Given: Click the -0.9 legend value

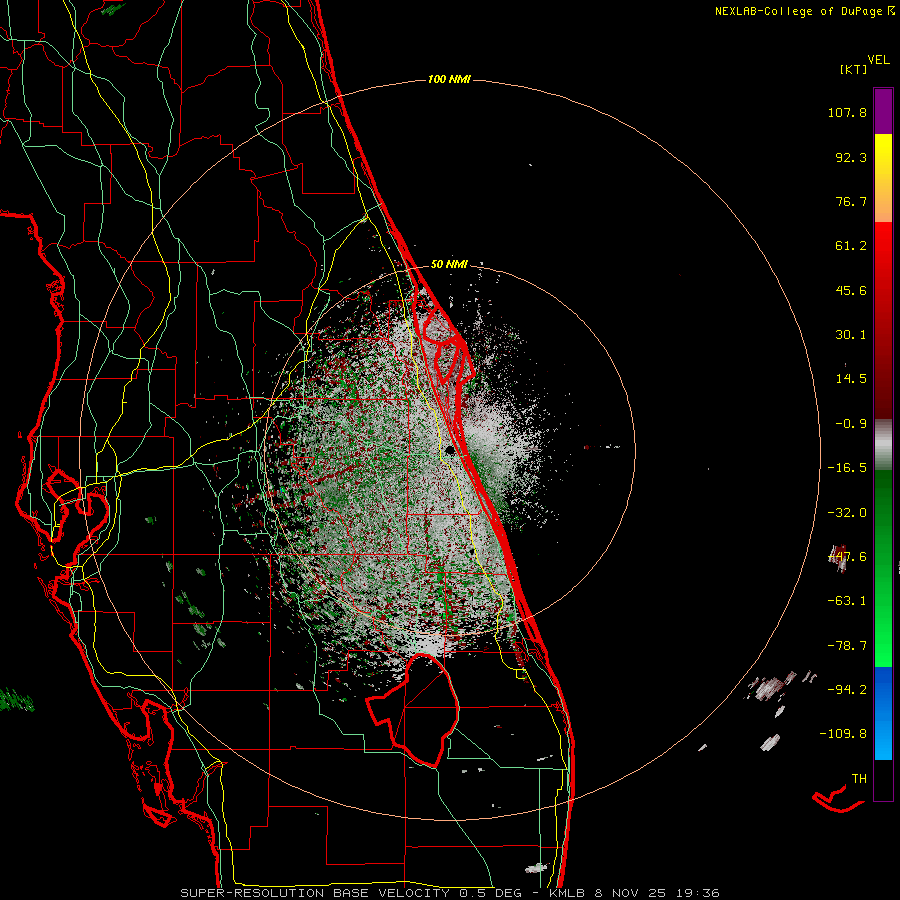Looking at the screenshot, I should tap(851, 424).
